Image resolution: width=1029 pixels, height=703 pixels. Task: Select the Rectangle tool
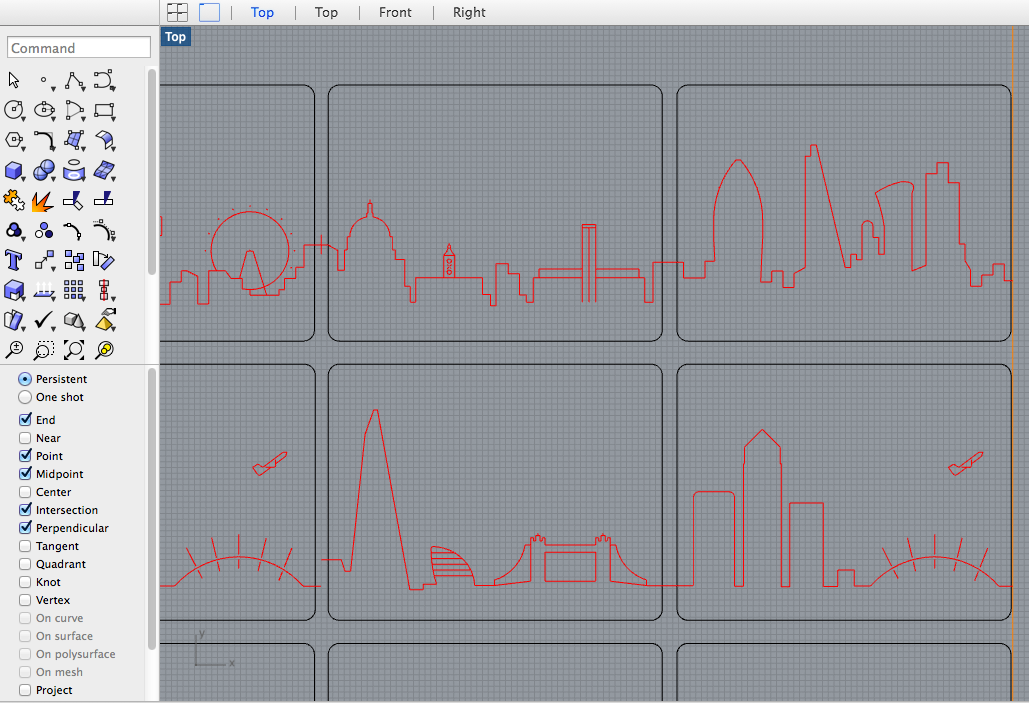pos(104,110)
